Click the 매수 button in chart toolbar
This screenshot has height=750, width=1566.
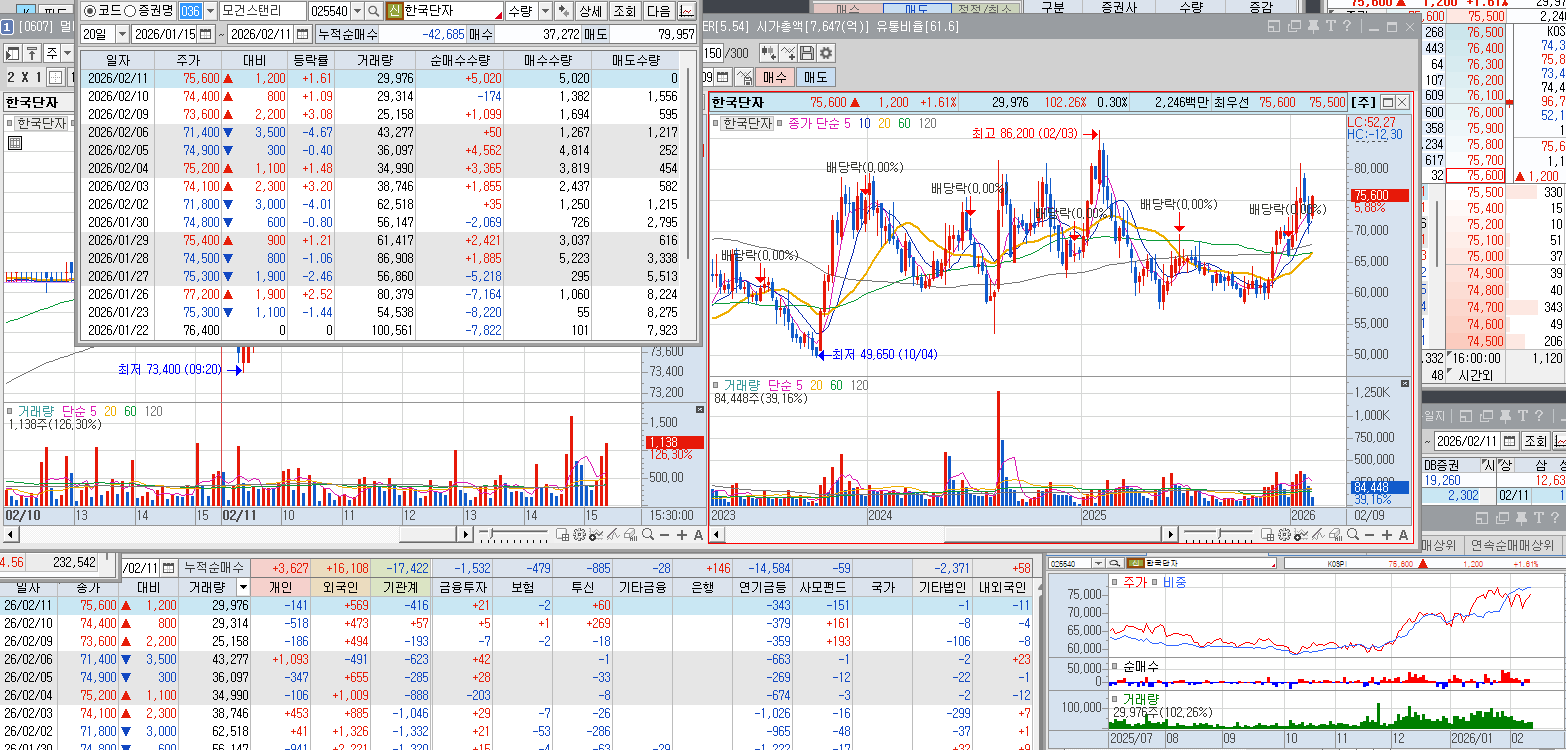[x=774, y=77]
